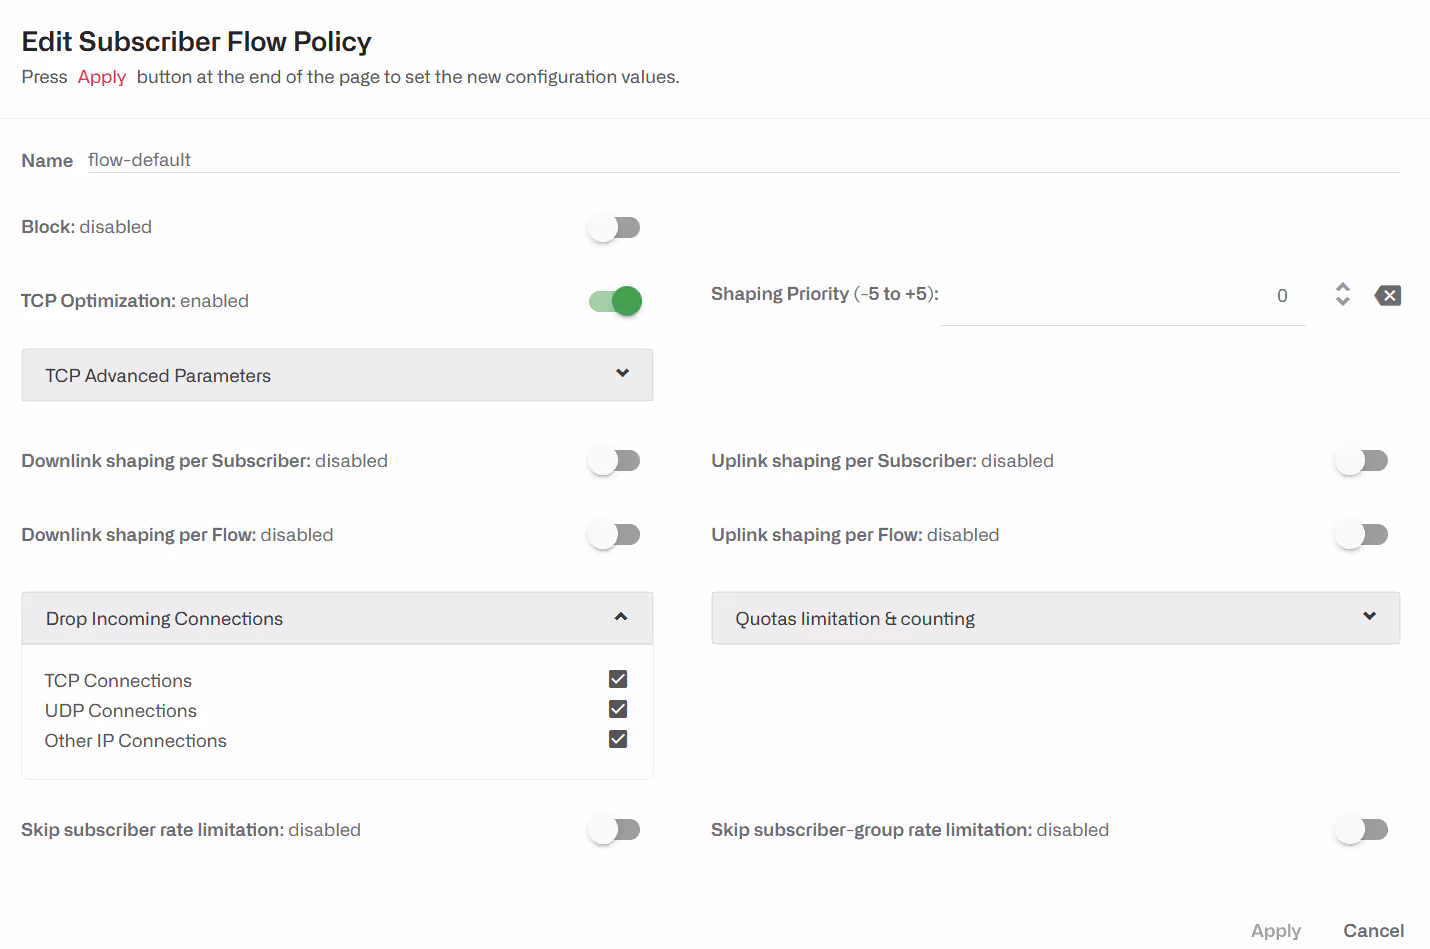The width and height of the screenshot is (1430, 949).
Task: Expand Quotas limitation & counting panel
Action: [x=1055, y=619]
